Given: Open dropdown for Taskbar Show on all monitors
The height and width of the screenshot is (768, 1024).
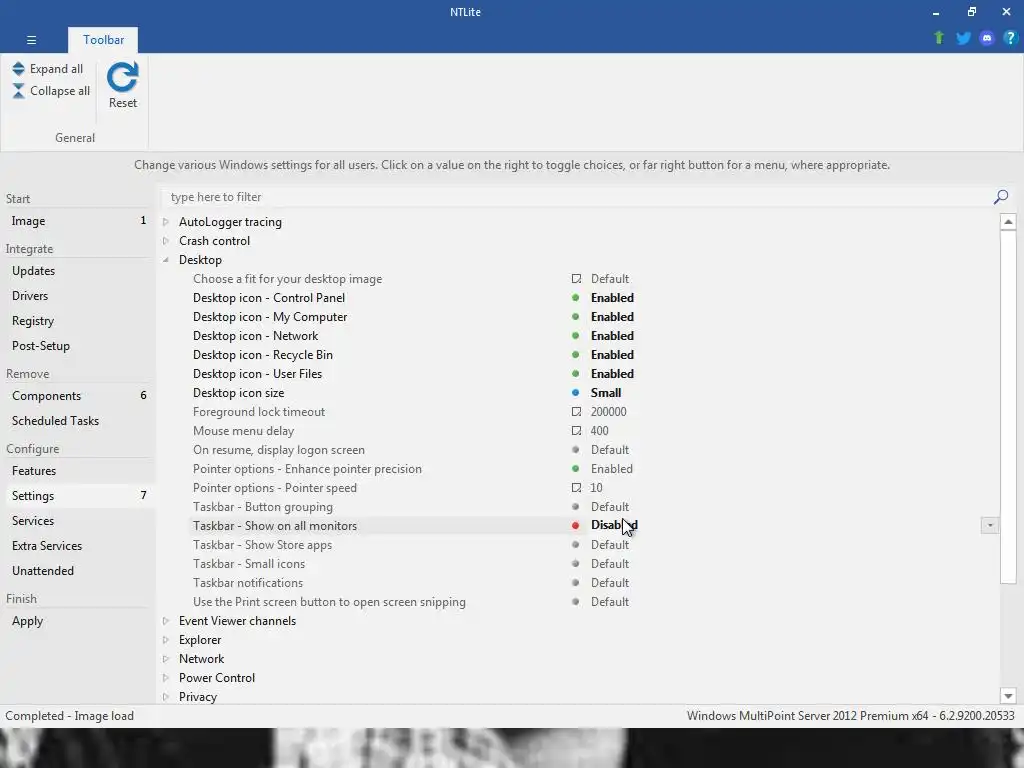Looking at the screenshot, I should click(x=989, y=525).
